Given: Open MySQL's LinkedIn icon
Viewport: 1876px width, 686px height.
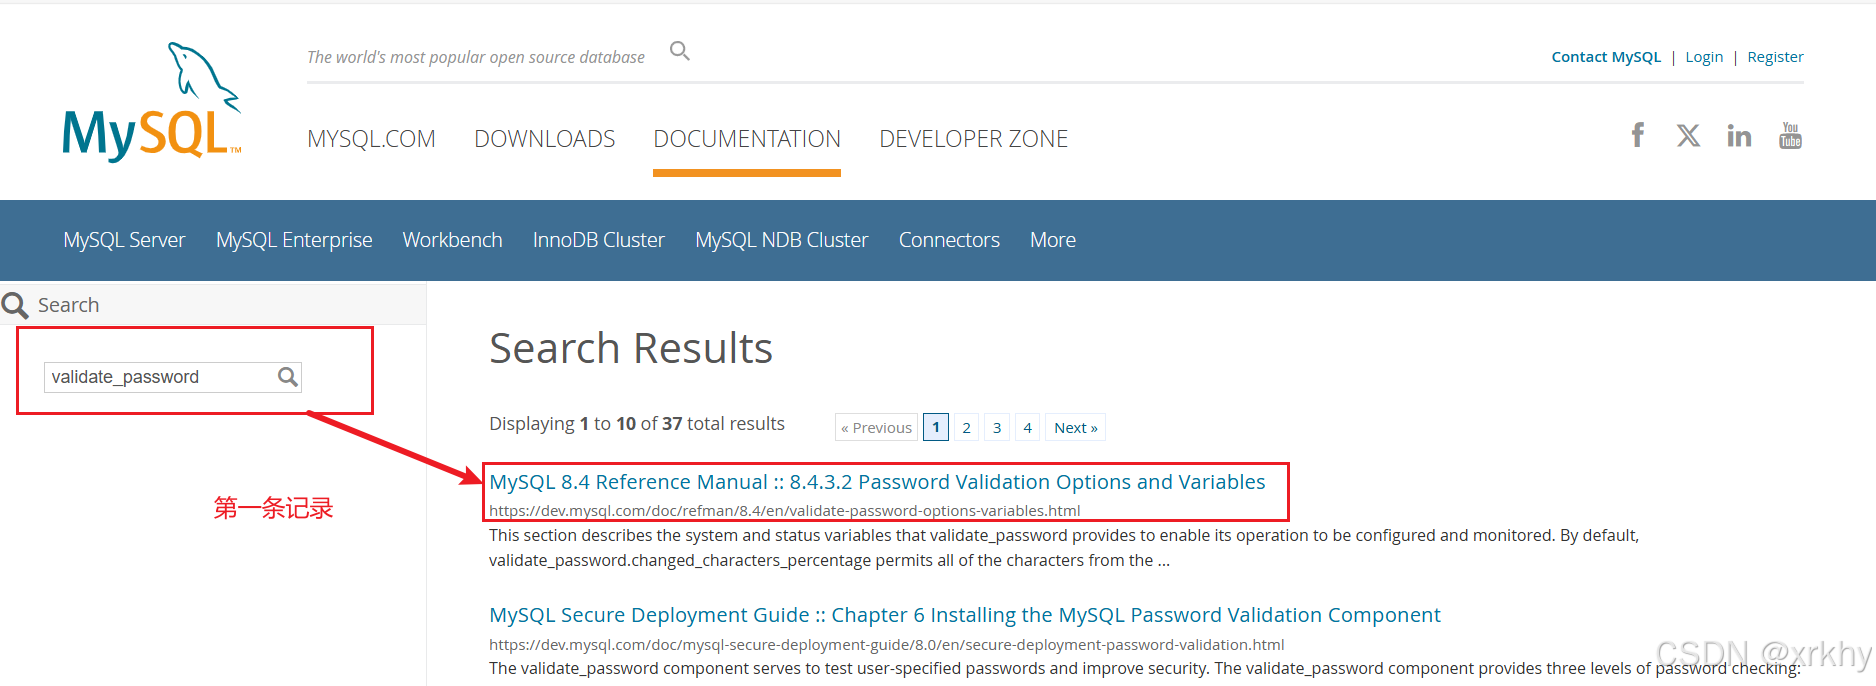Looking at the screenshot, I should (x=1739, y=135).
